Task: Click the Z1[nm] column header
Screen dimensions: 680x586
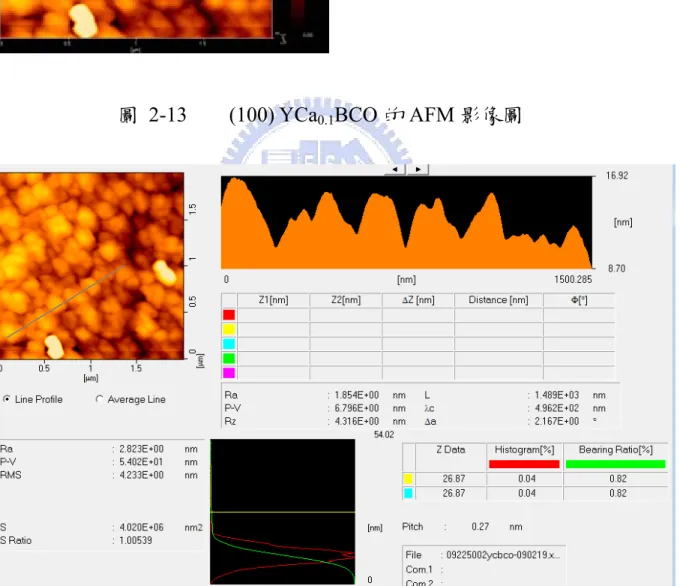Action: tap(273, 300)
